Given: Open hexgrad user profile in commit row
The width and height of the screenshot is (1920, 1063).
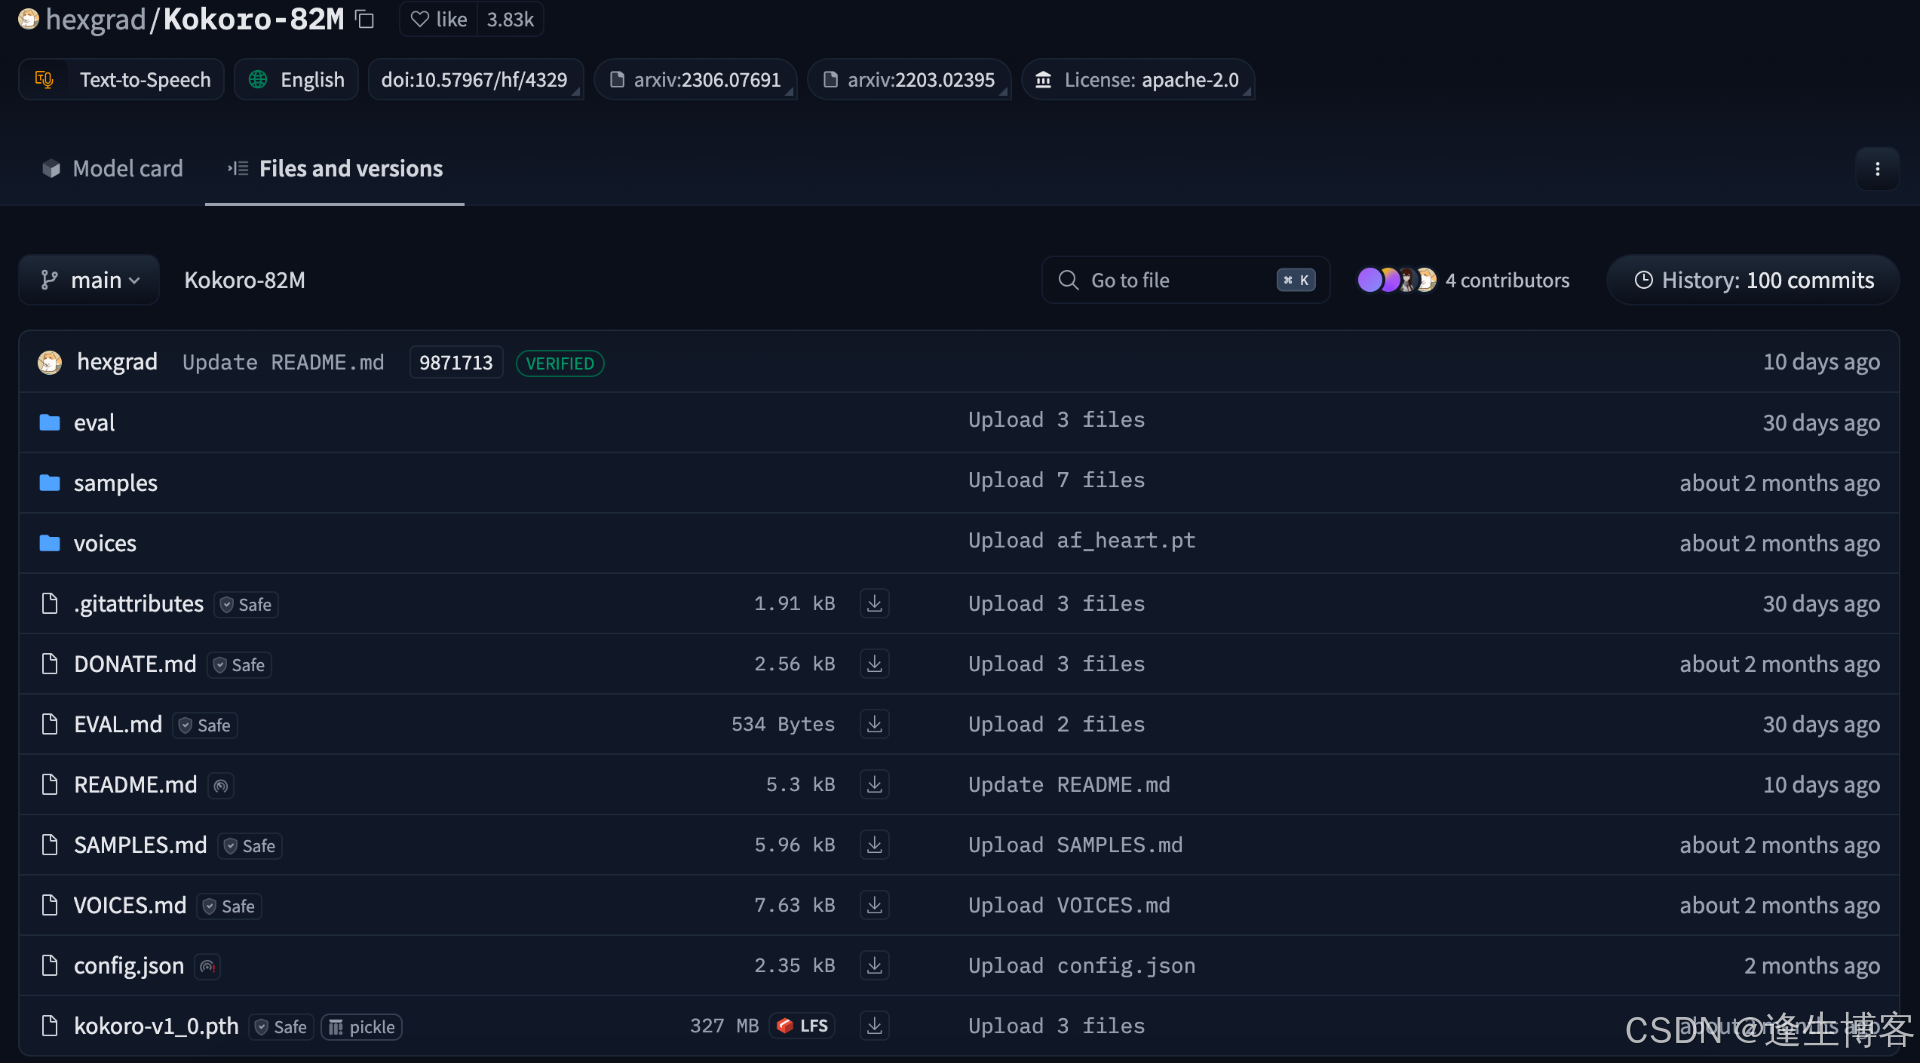Looking at the screenshot, I should click(117, 362).
